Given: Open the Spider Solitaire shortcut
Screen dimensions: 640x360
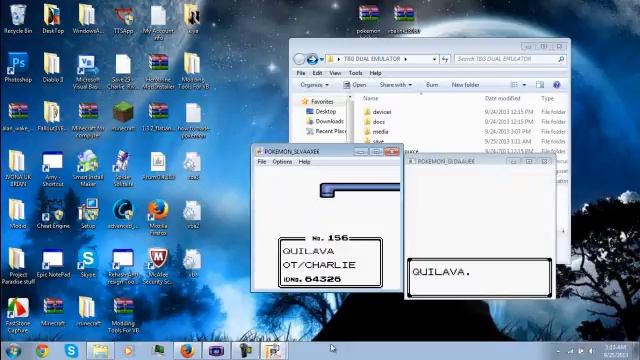Looking at the screenshot, I should point(123,168).
